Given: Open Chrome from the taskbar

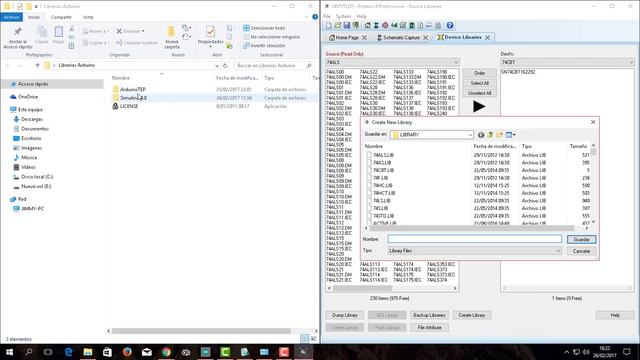Looking at the screenshot, I should (x=166, y=352).
